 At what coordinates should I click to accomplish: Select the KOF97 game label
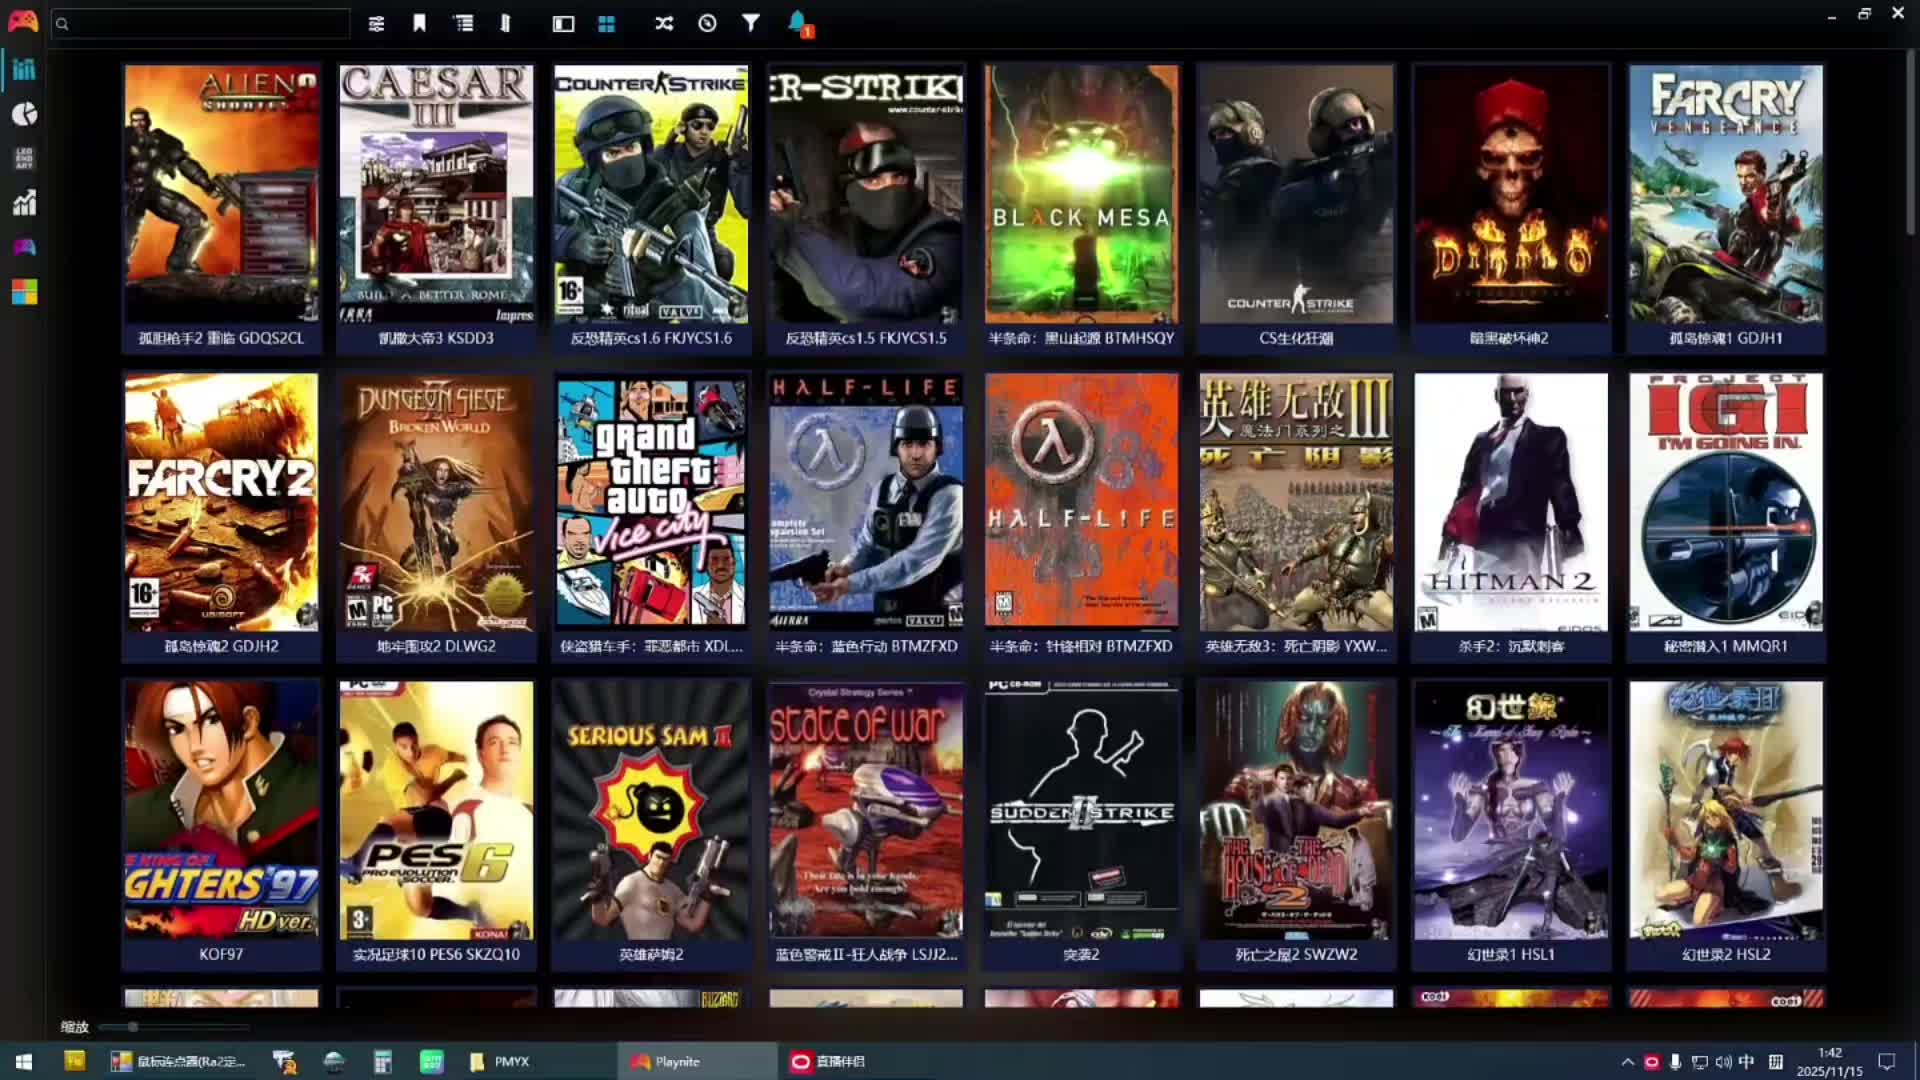tap(221, 954)
